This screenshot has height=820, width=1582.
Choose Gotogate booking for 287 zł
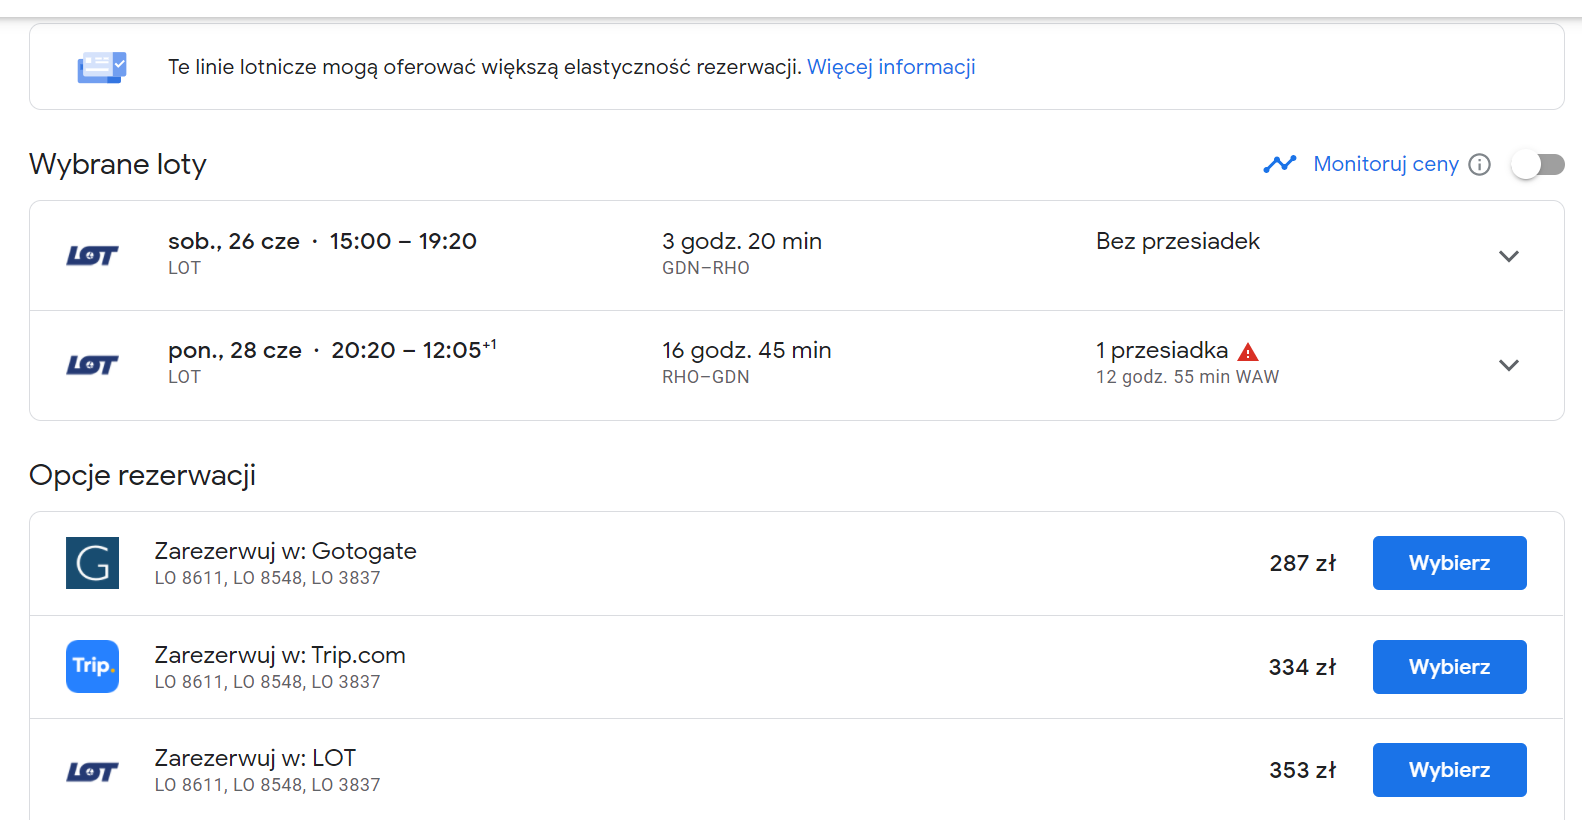pyautogui.click(x=1449, y=563)
